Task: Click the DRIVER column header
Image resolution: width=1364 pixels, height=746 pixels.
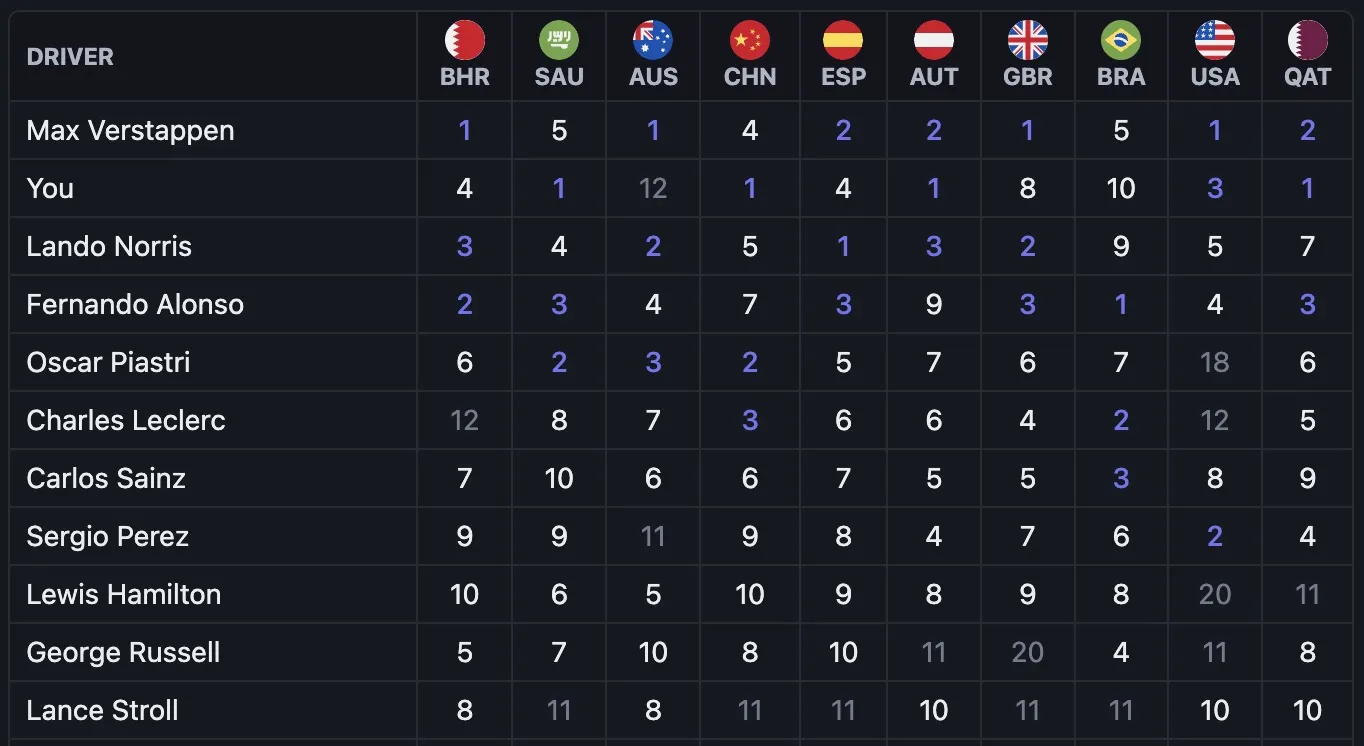Action: 70,57
